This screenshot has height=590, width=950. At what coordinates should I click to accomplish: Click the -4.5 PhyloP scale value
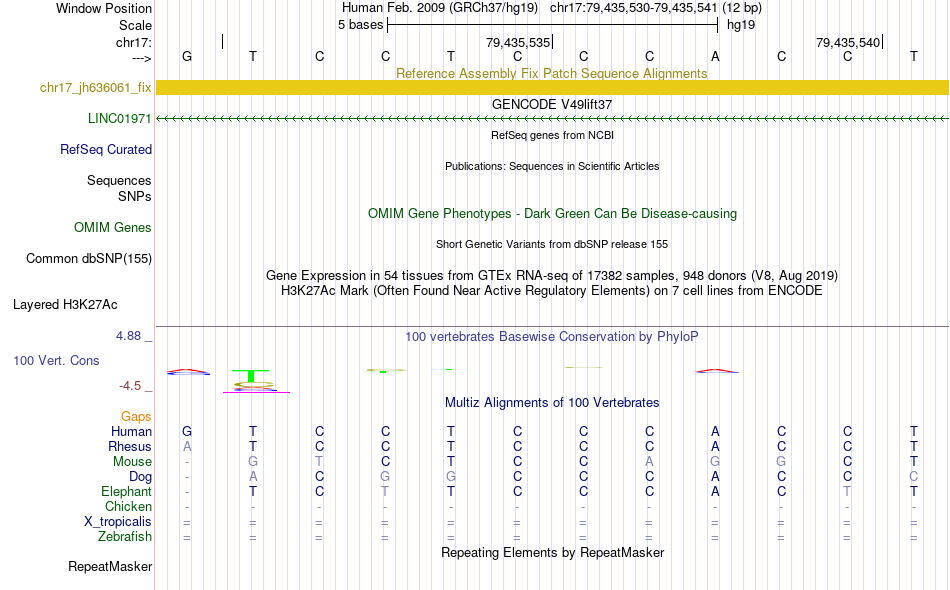[x=130, y=386]
